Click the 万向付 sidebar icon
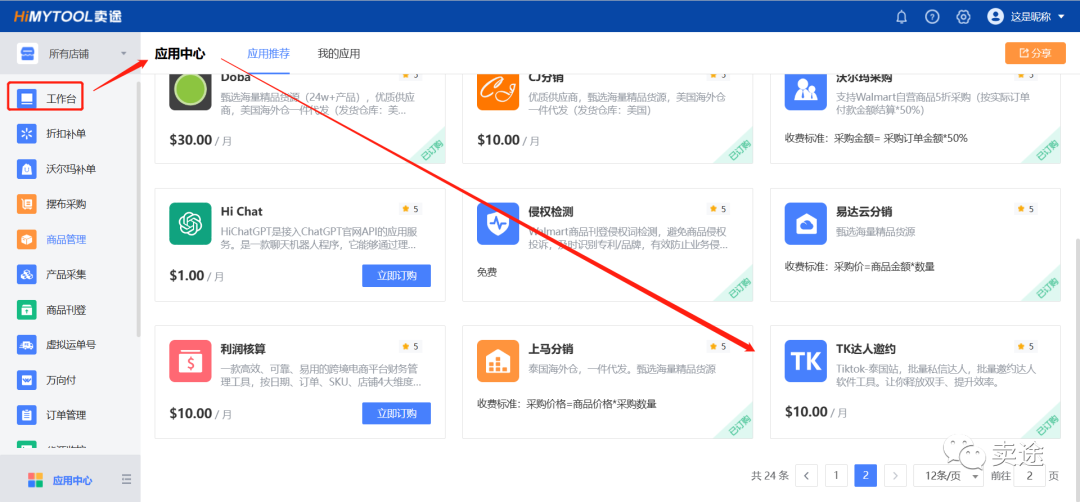Image resolution: width=1080 pixels, height=502 pixels. coord(27,379)
